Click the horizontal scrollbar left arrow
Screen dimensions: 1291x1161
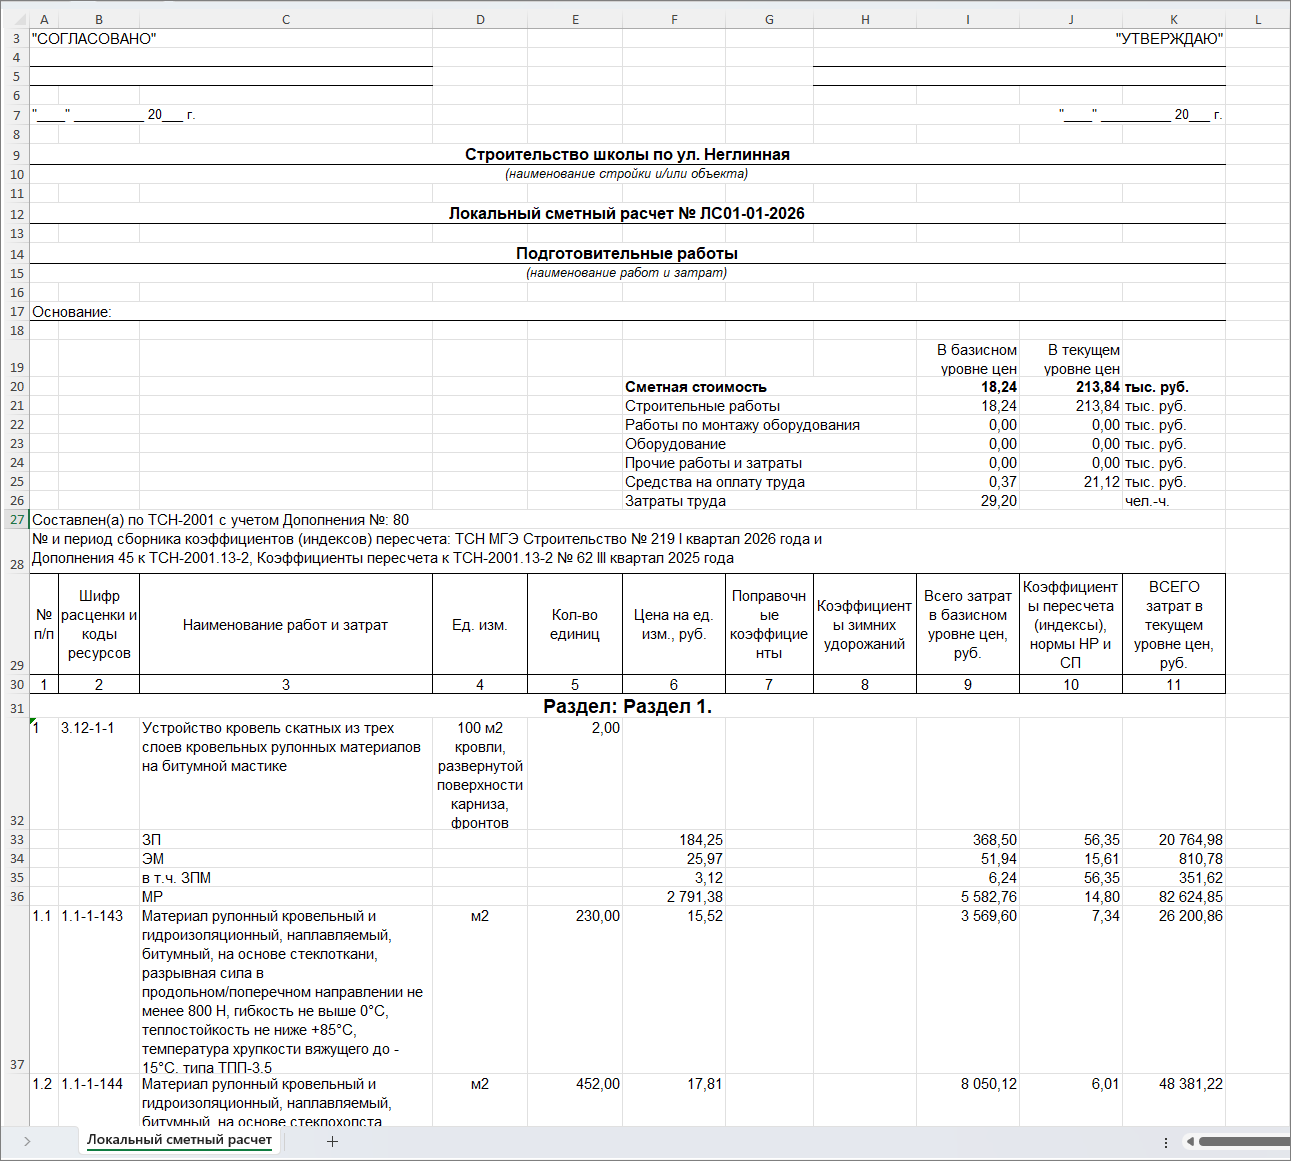click(x=1190, y=1141)
